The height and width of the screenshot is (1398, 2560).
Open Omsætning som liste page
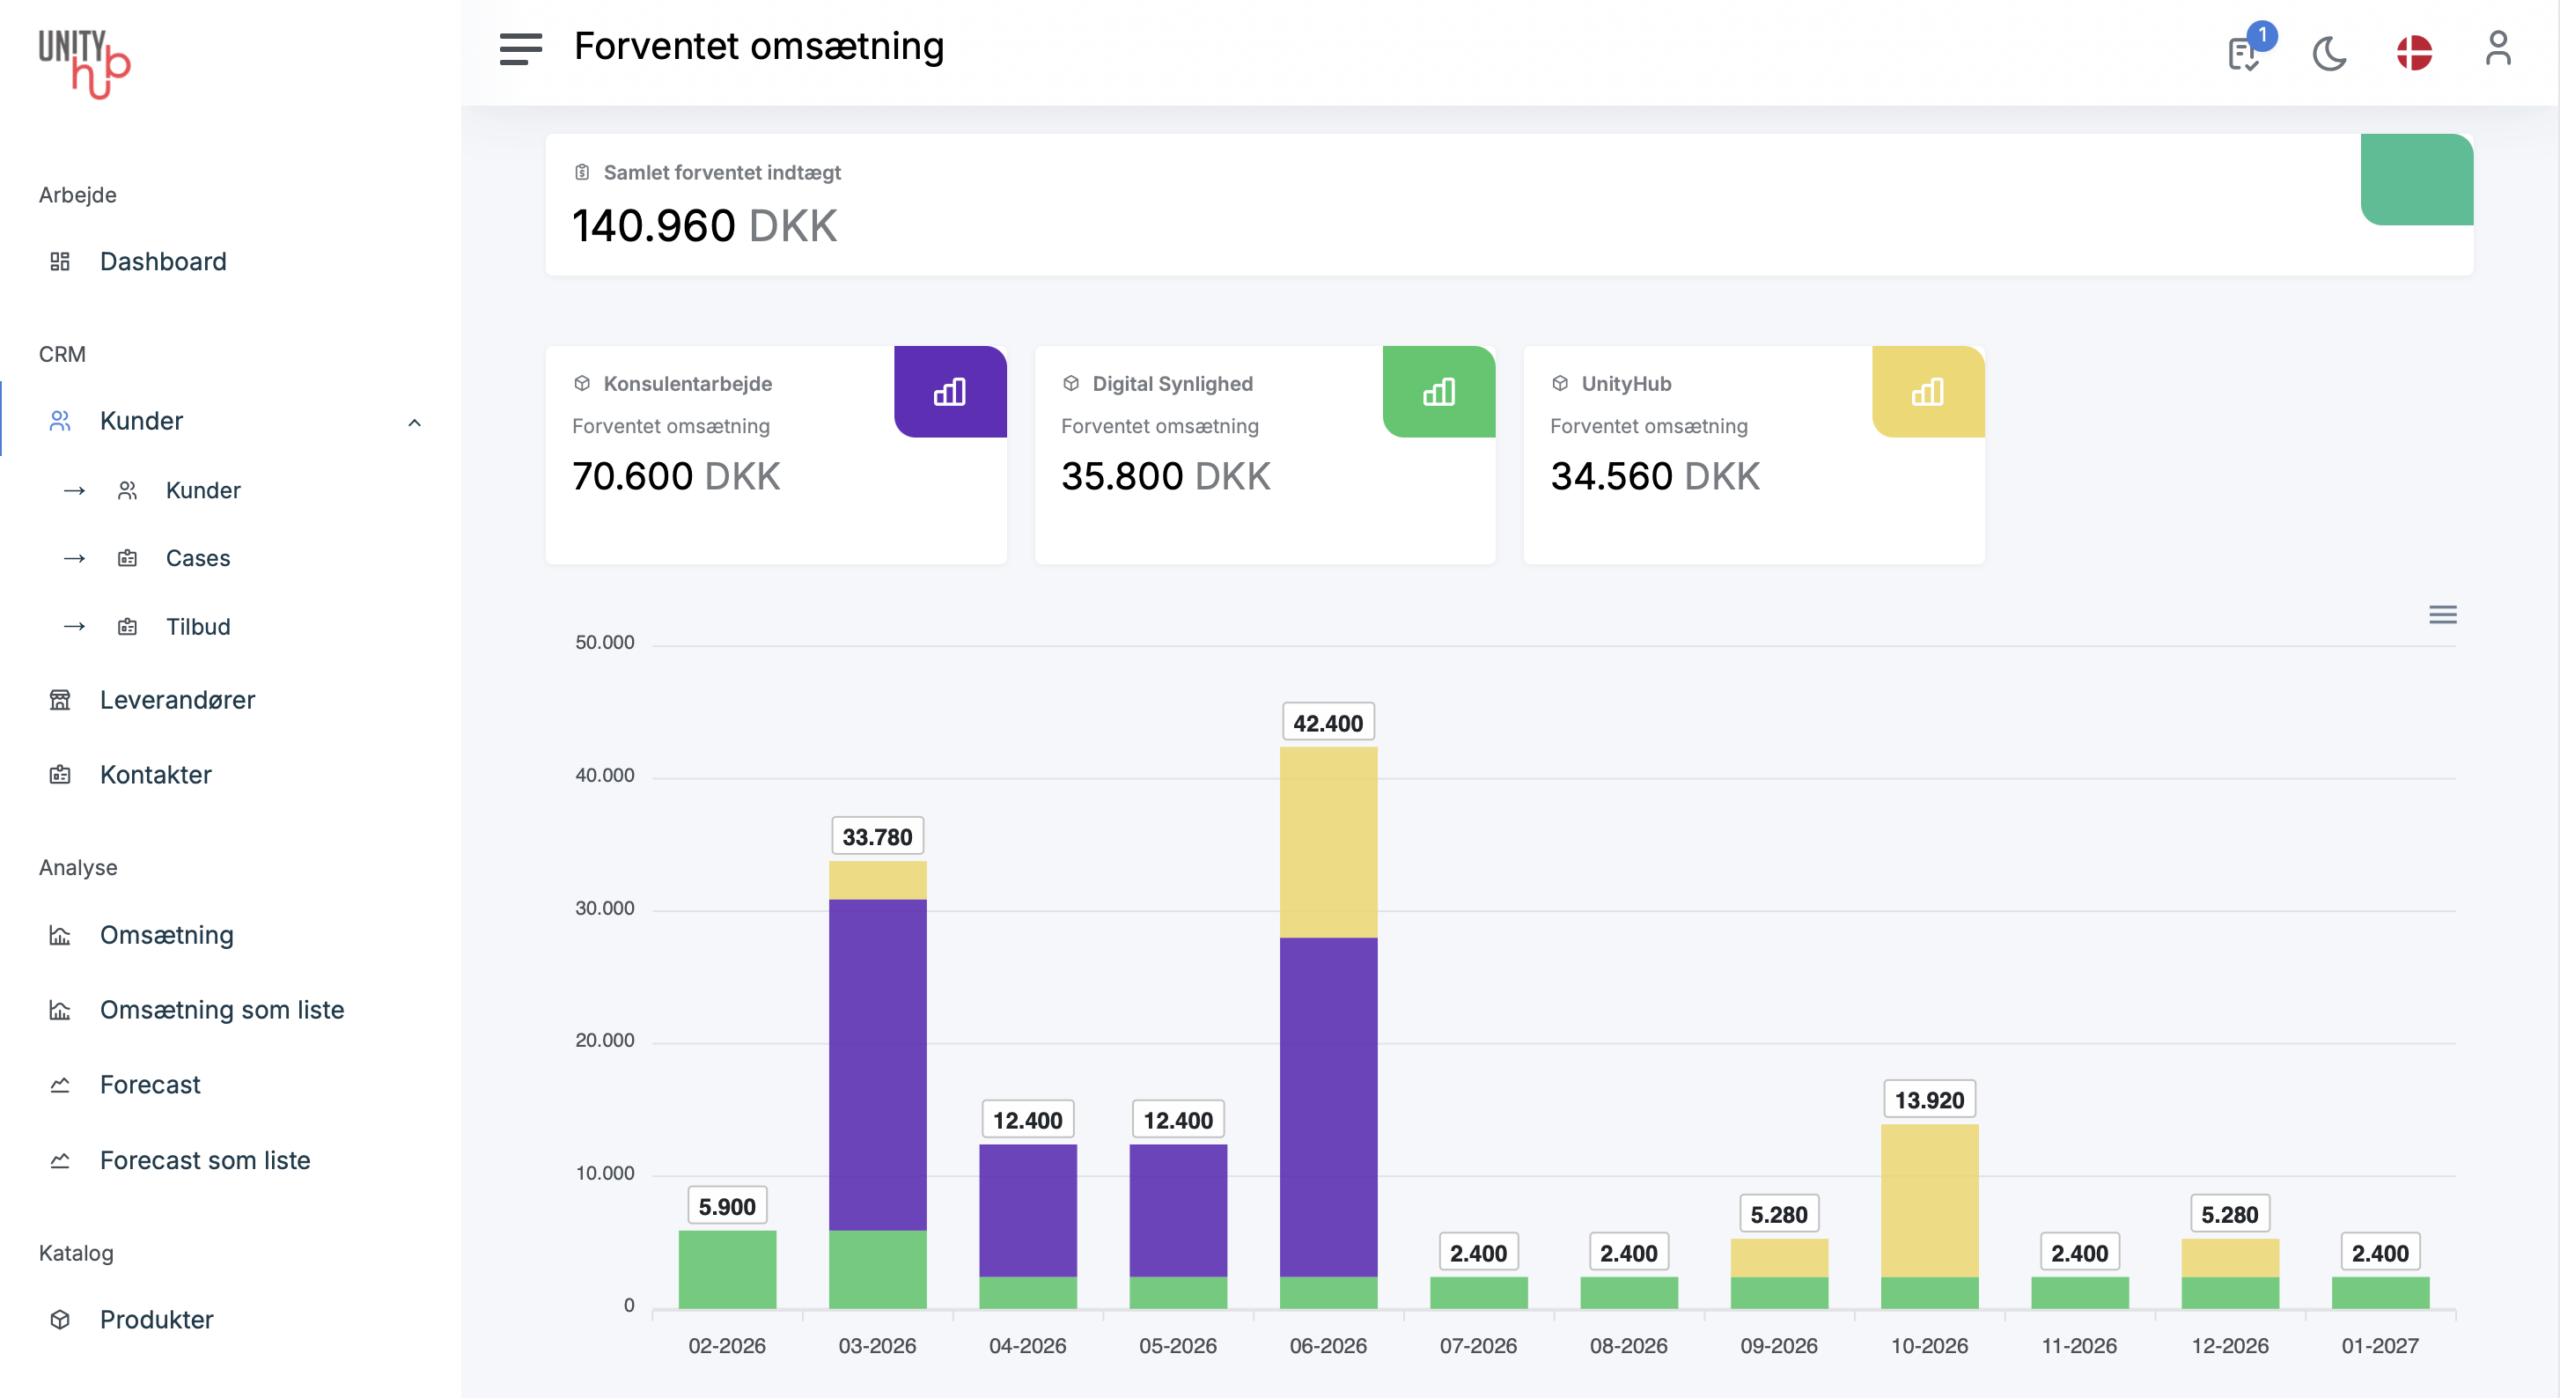[222, 1010]
